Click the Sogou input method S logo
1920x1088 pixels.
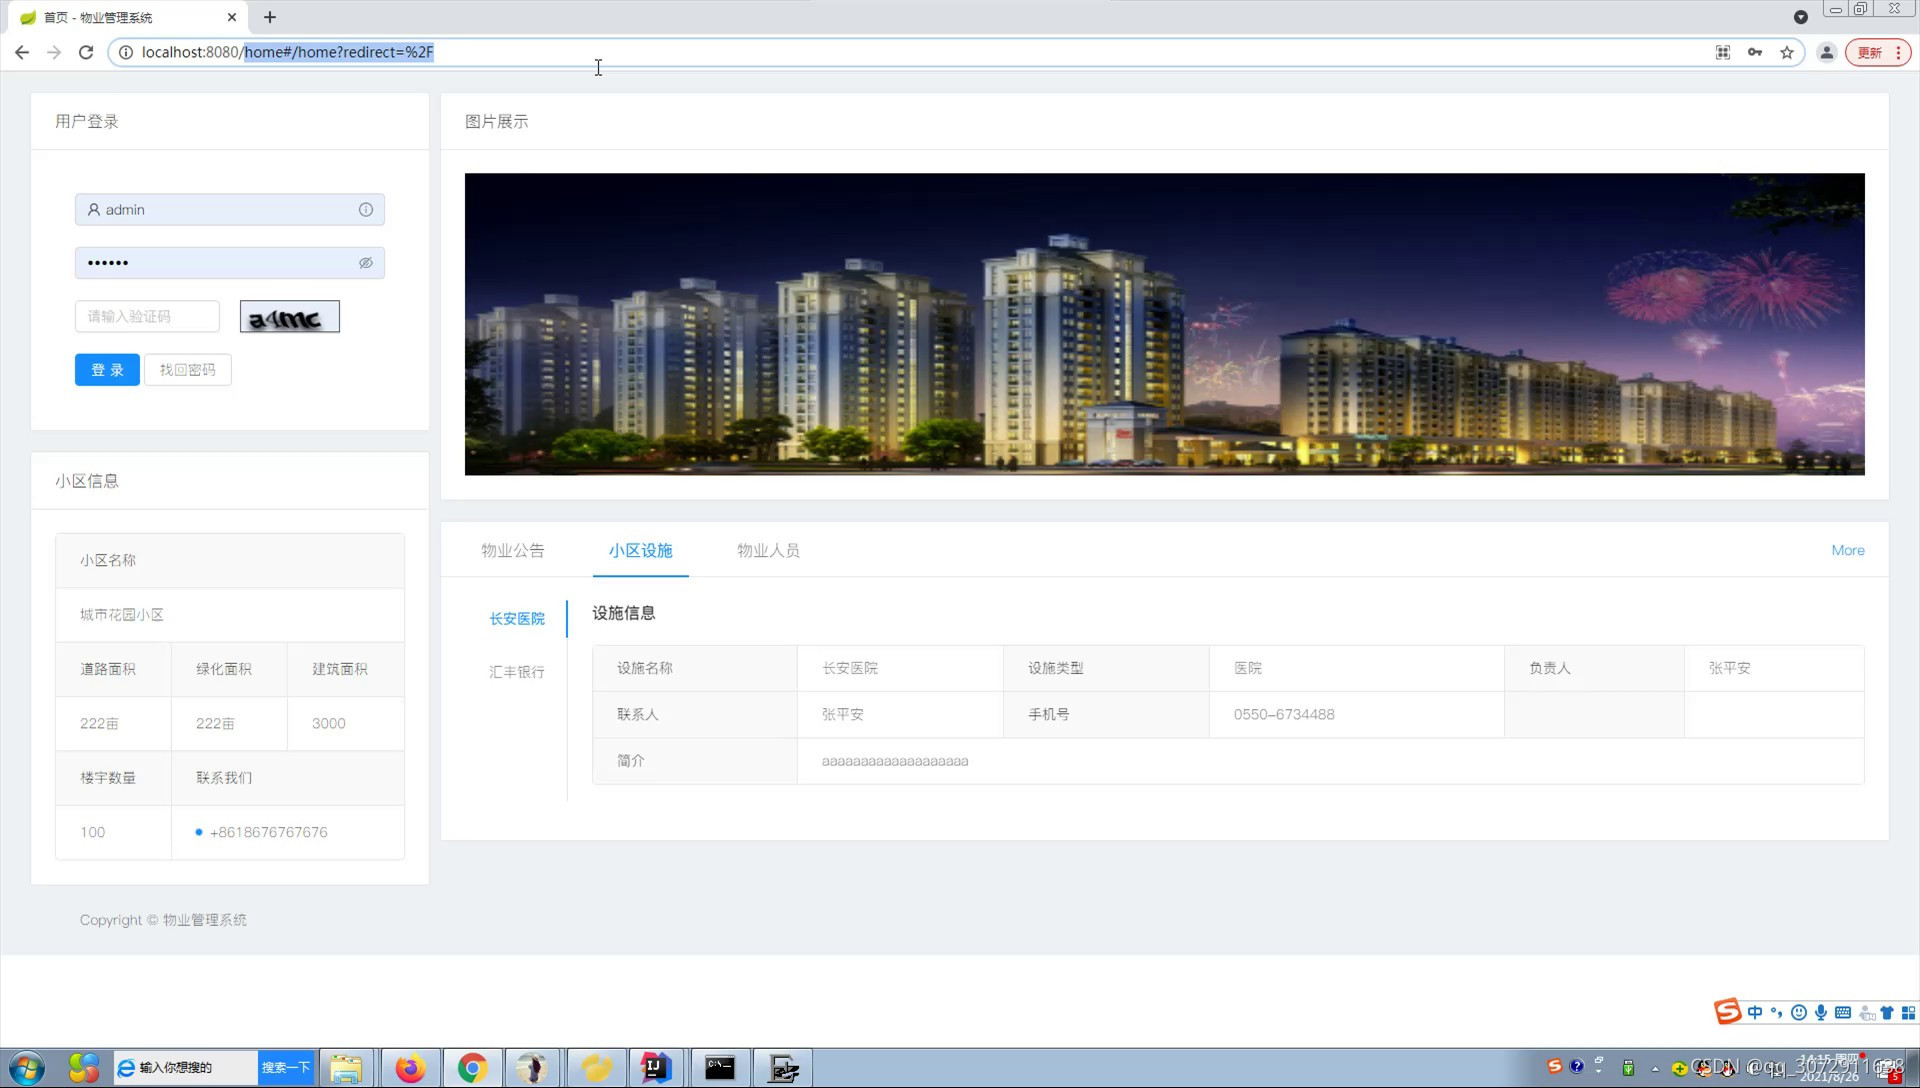pos(1727,1012)
